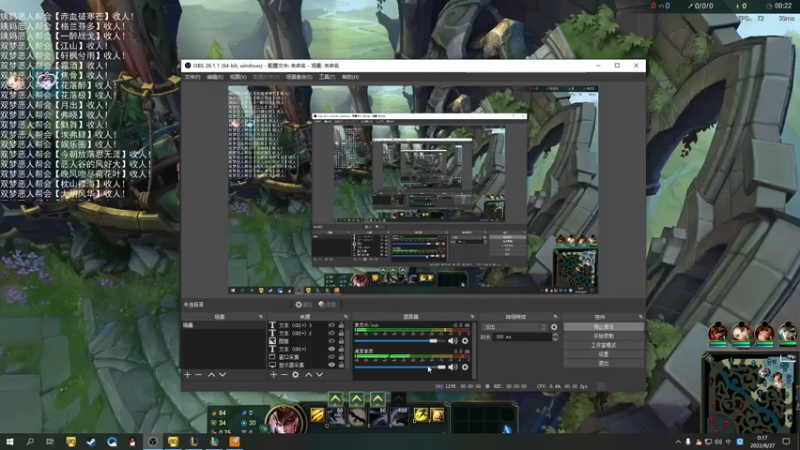Open the Help (H) menu in OBS
This screenshot has height=450, width=800.
(350, 77)
